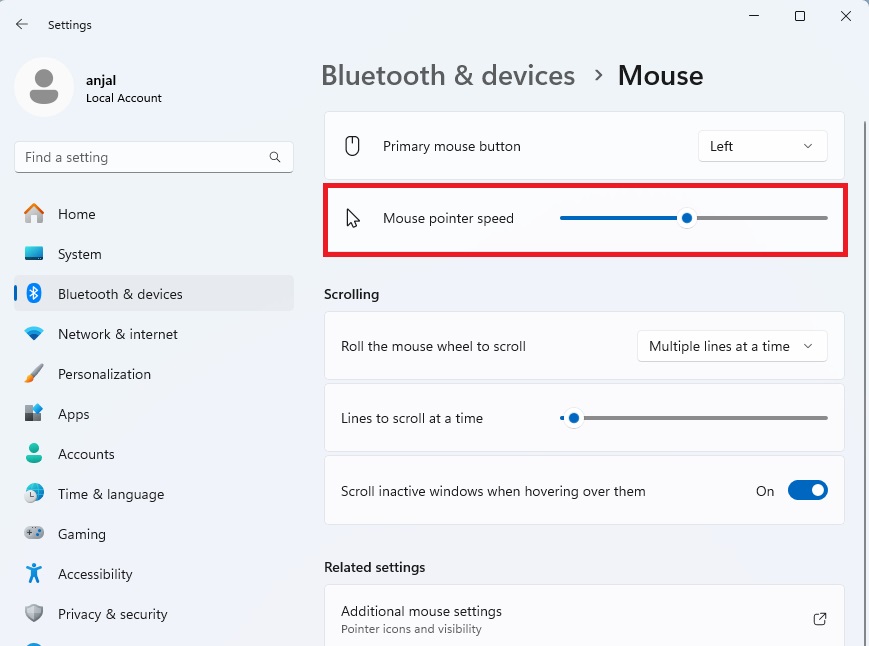Click the mouse icon beside Primary mouse button
The height and width of the screenshot is (646, 869).
[352, 146]
